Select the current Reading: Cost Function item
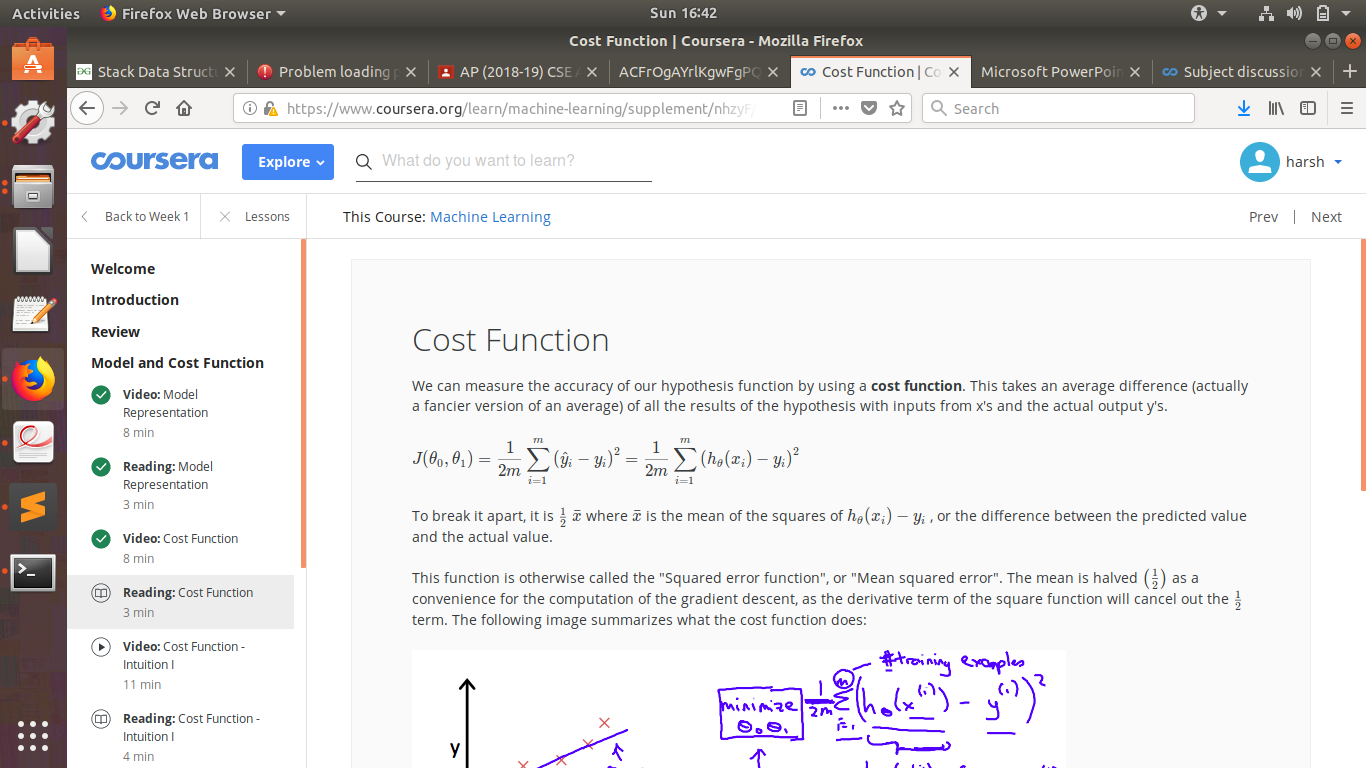 click(x=181, y=602)
